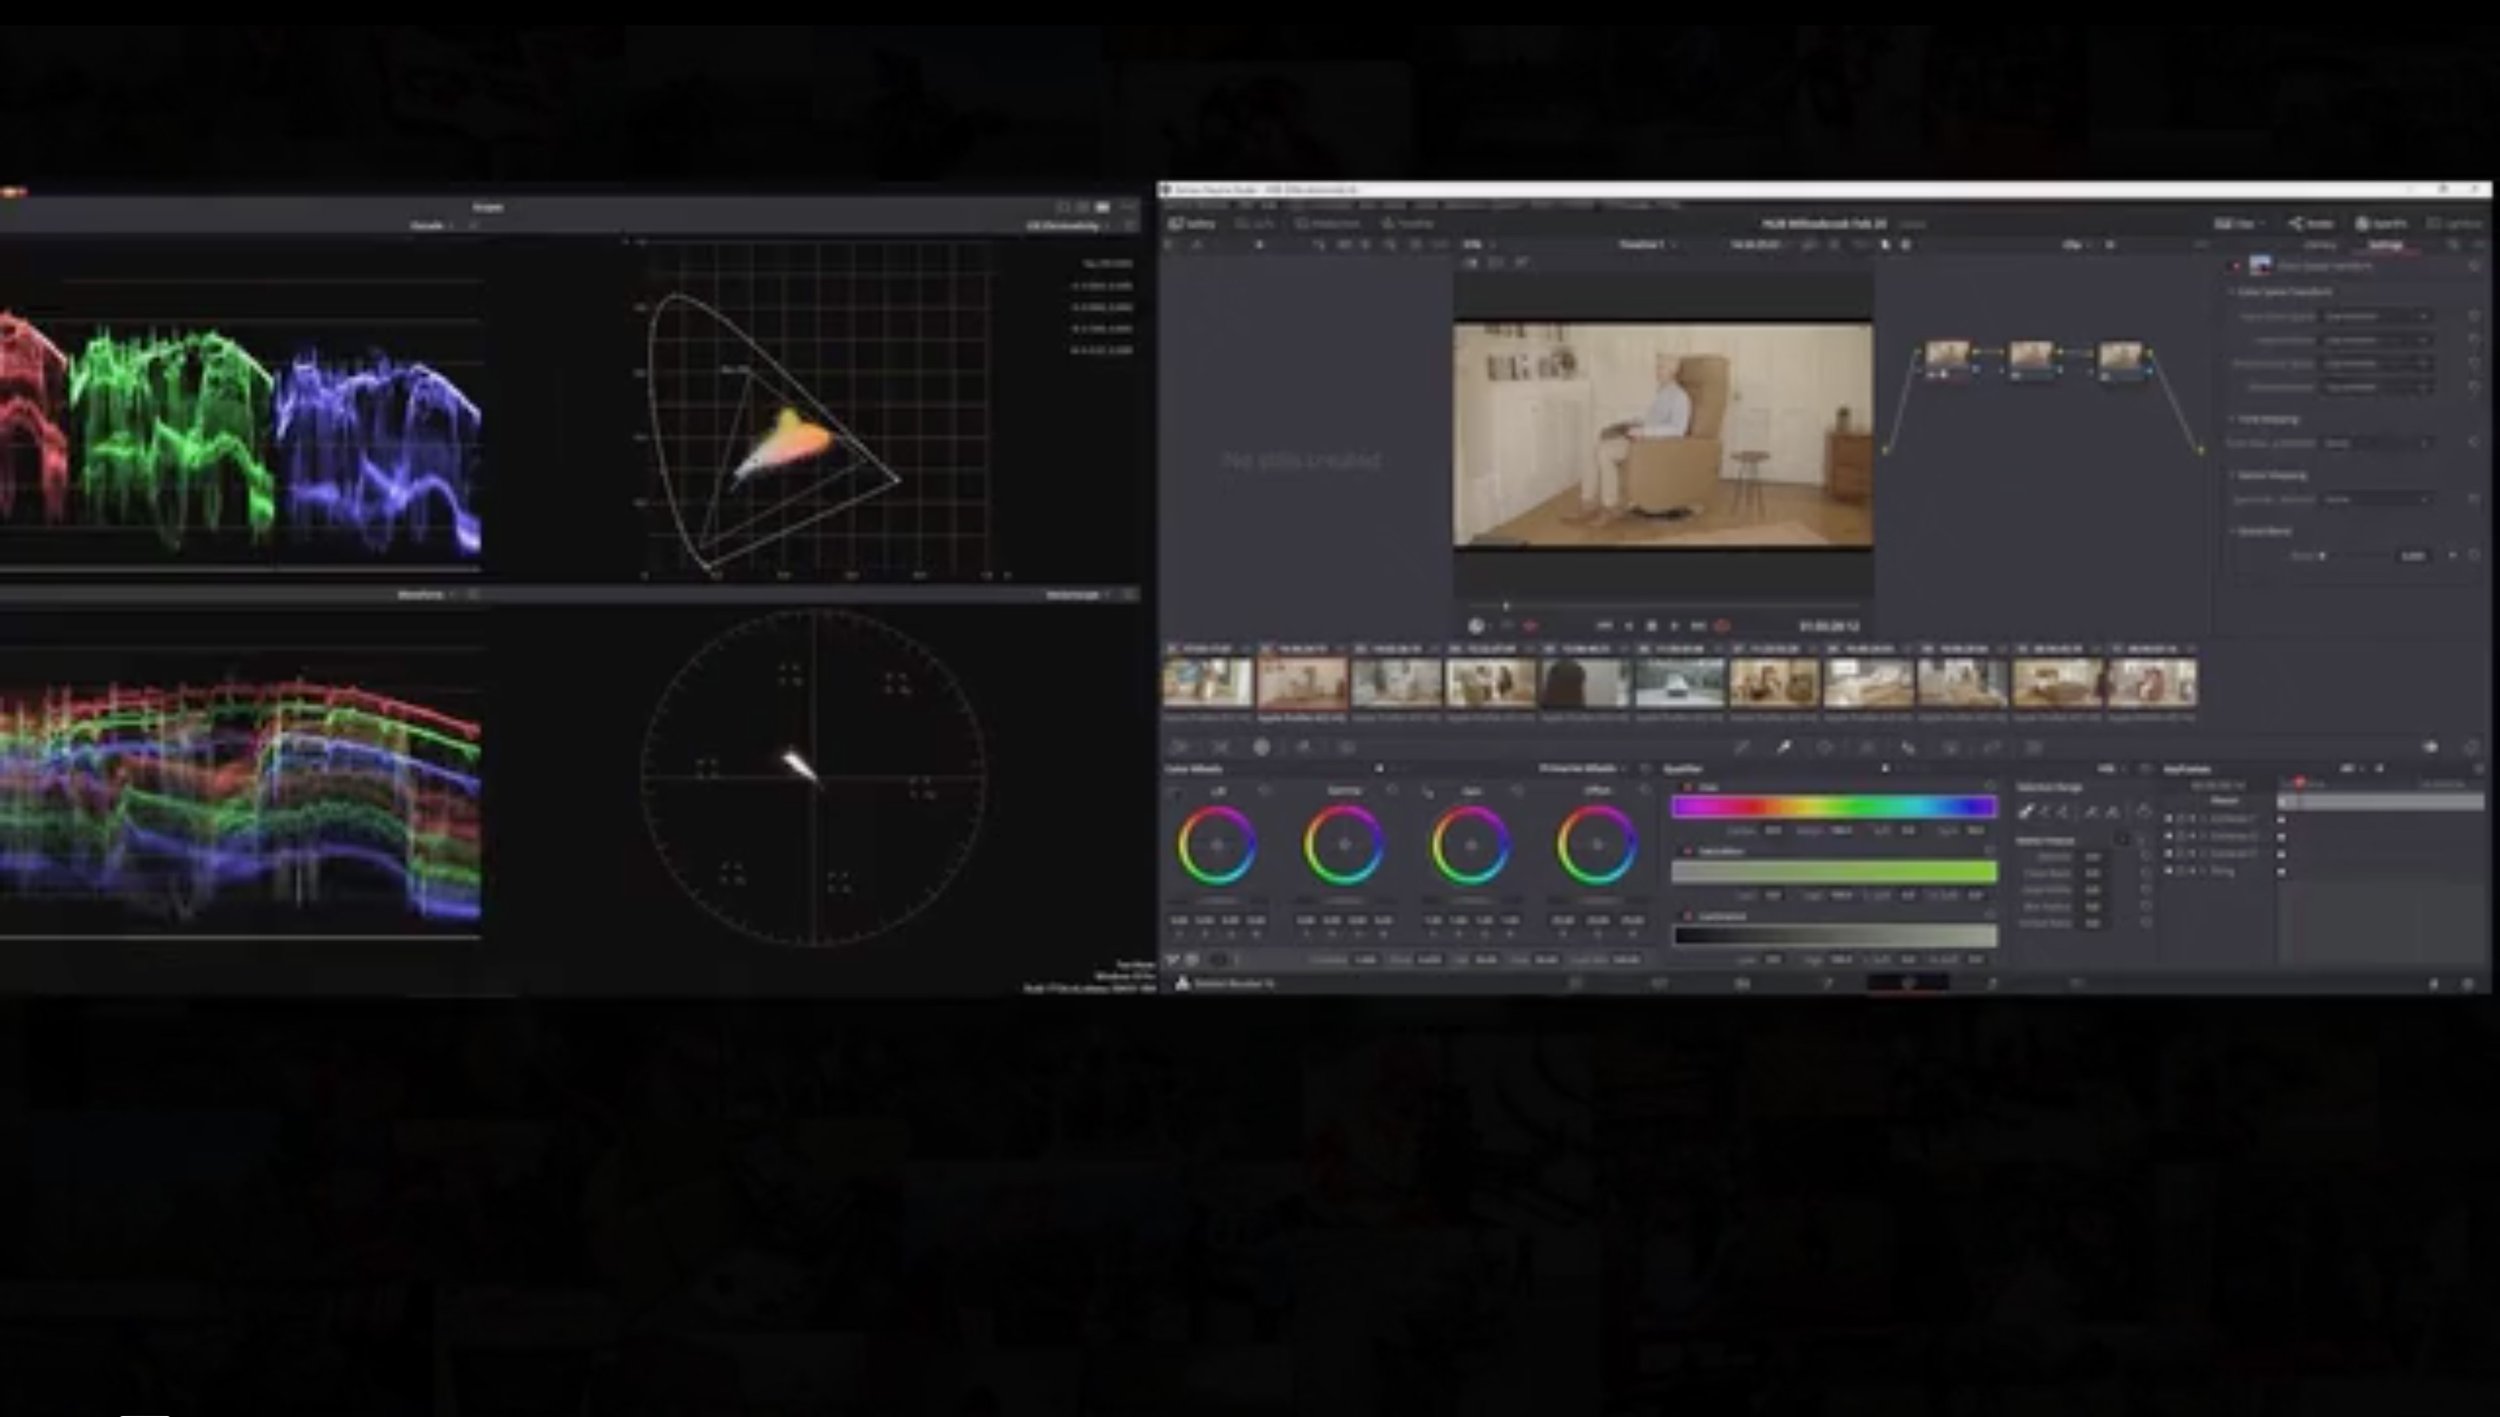Image resolution: width=2500 pixels, height=1417 pixels.
Task: Toggle loop playback in viewer transport
Action: pyautogui.click(x=1723, y=626)
